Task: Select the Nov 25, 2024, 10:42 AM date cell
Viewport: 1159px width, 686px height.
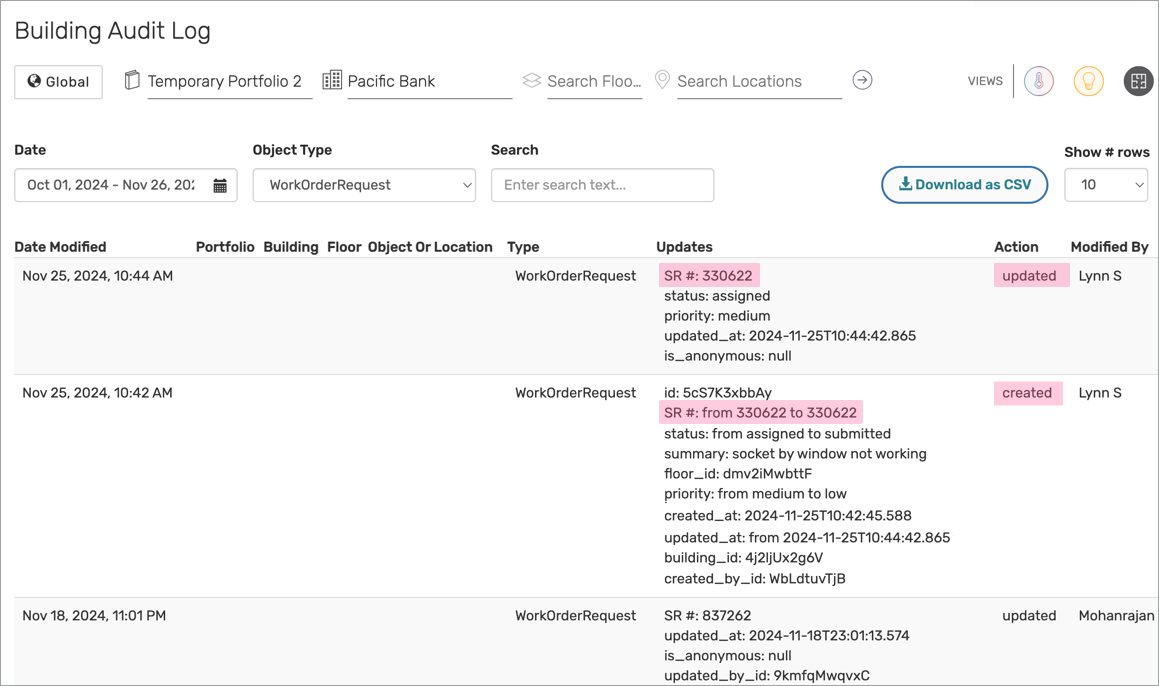Action: [x=98, y=393]
